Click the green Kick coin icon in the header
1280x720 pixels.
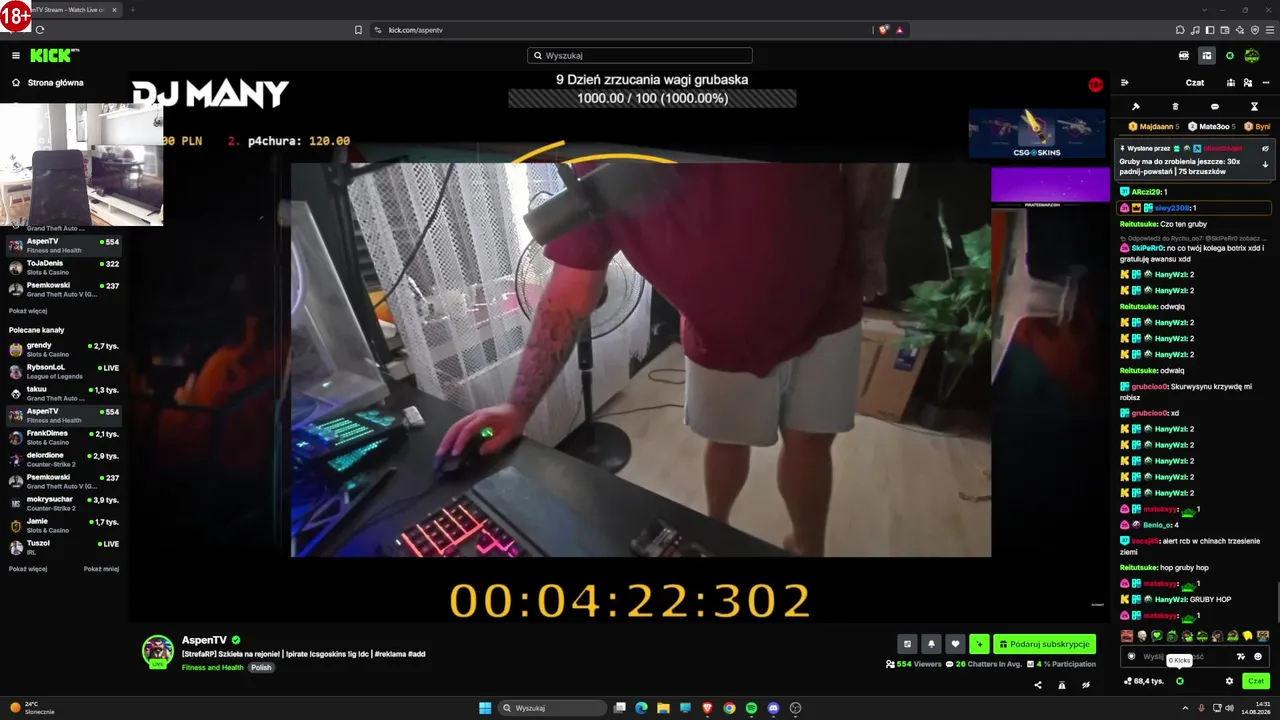[1230, 56]
